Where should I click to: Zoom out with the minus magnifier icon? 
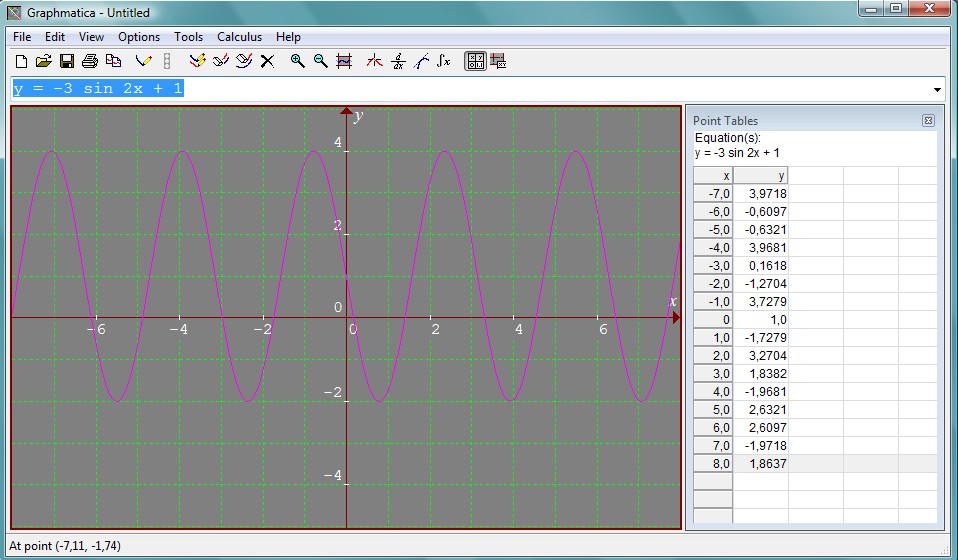(320, 61)
